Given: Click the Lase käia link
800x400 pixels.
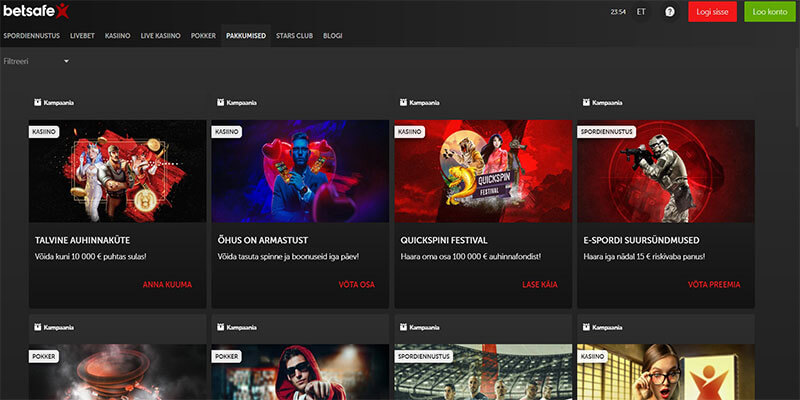Looking at the screenshot, I should pos(540,285).
